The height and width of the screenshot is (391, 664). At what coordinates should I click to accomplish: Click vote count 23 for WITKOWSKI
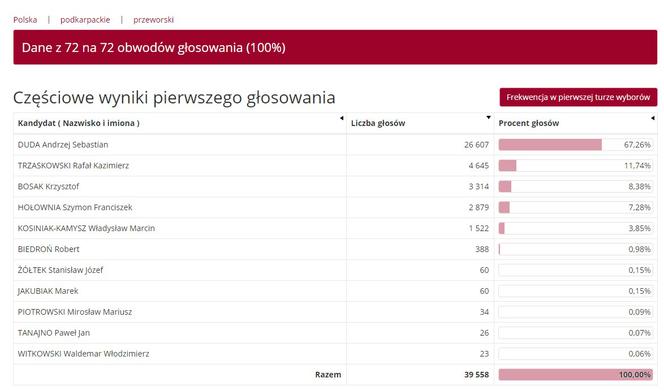click(x=484, y=354)
